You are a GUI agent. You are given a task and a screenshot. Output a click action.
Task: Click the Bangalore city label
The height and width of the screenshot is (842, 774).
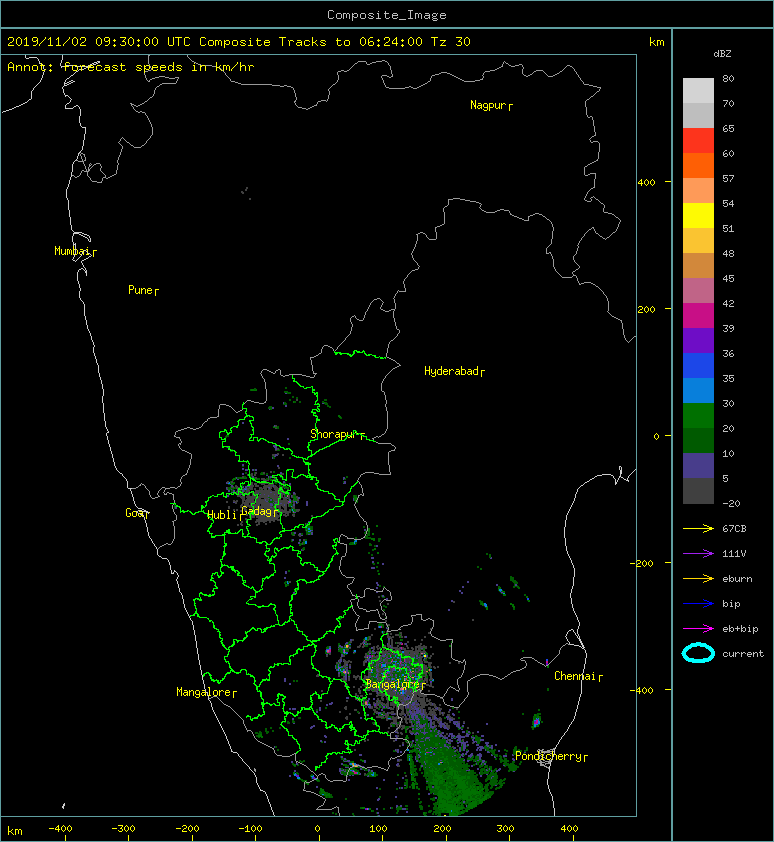coord(392,684)
